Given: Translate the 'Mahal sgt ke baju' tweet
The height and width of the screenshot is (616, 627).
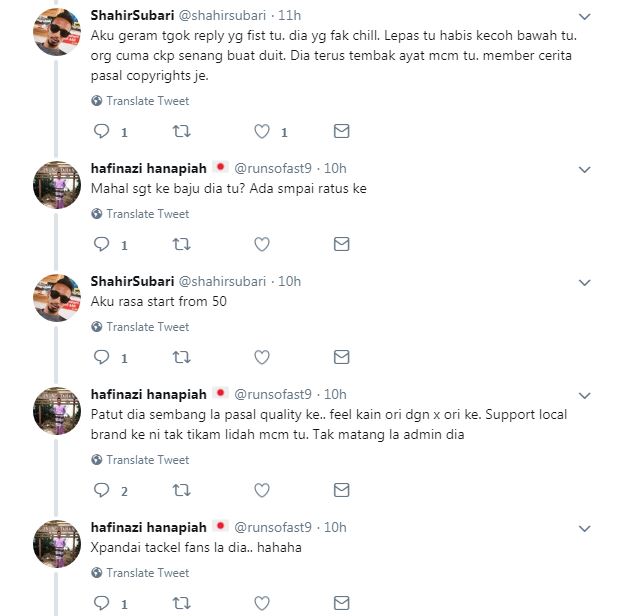Looking at the screenshot, I should [x=147, y=214].
